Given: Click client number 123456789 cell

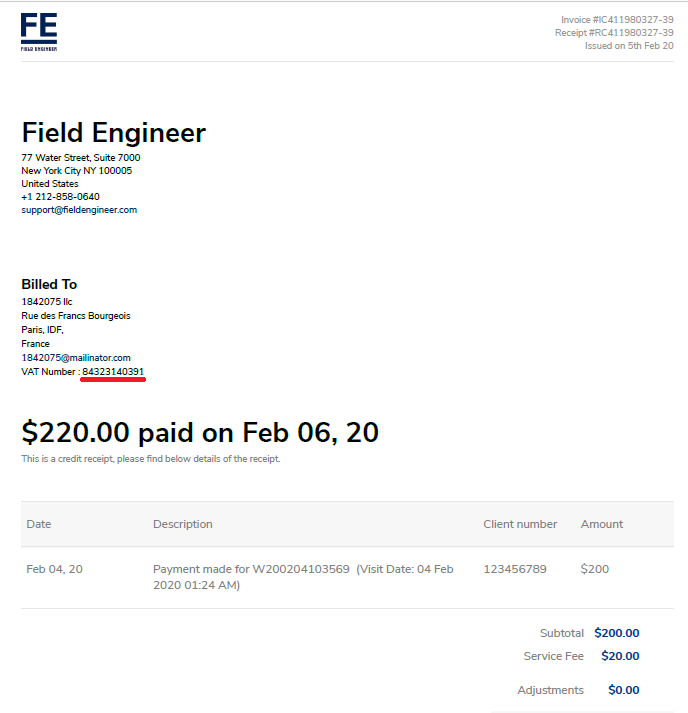Looking at the screenshot, I should (515, 569).
